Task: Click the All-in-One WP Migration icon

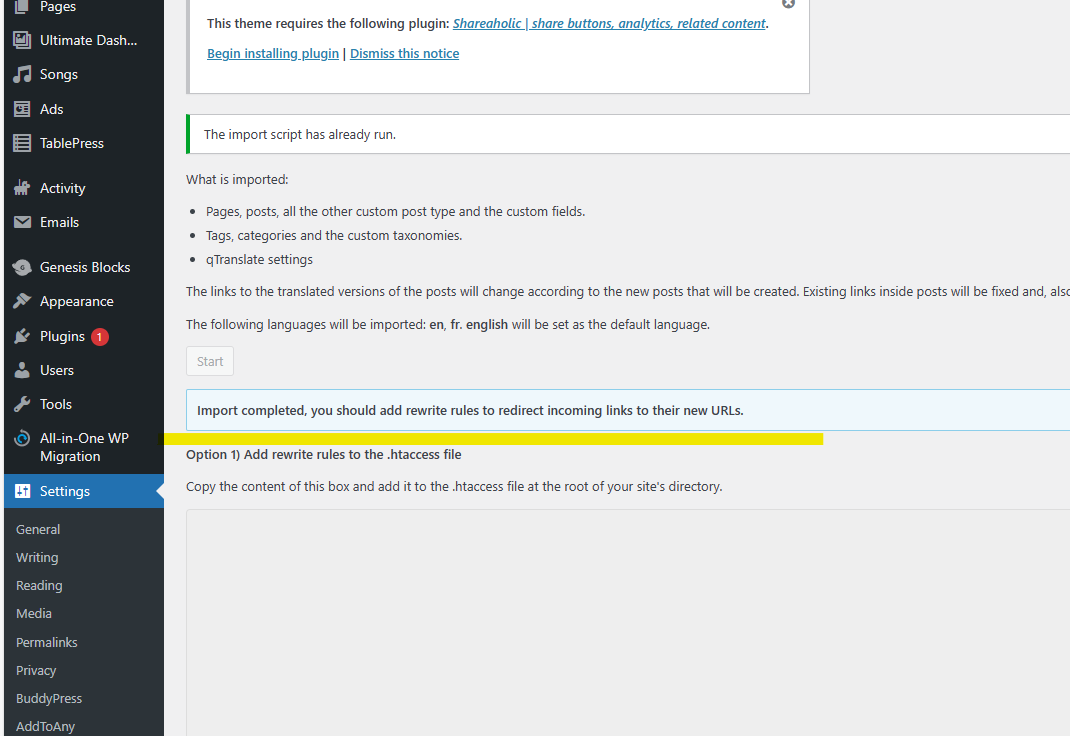Action: pos(22,439)
